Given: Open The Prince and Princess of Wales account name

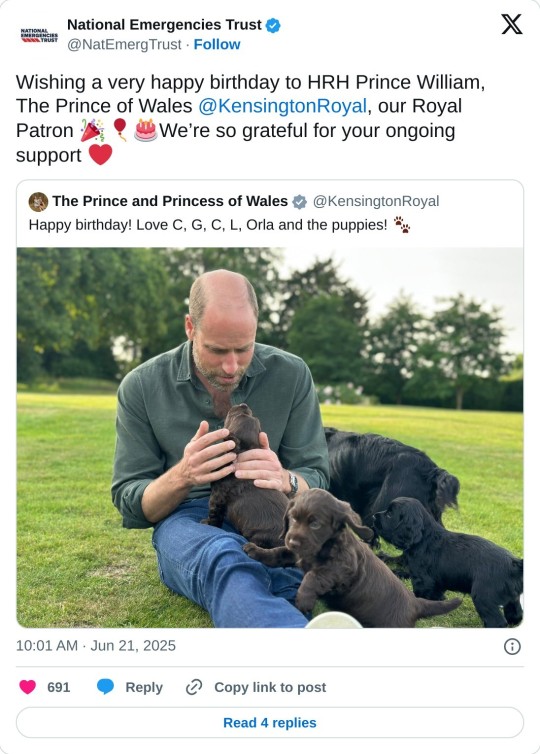Looking at the screenshot, I should (170, 201).
